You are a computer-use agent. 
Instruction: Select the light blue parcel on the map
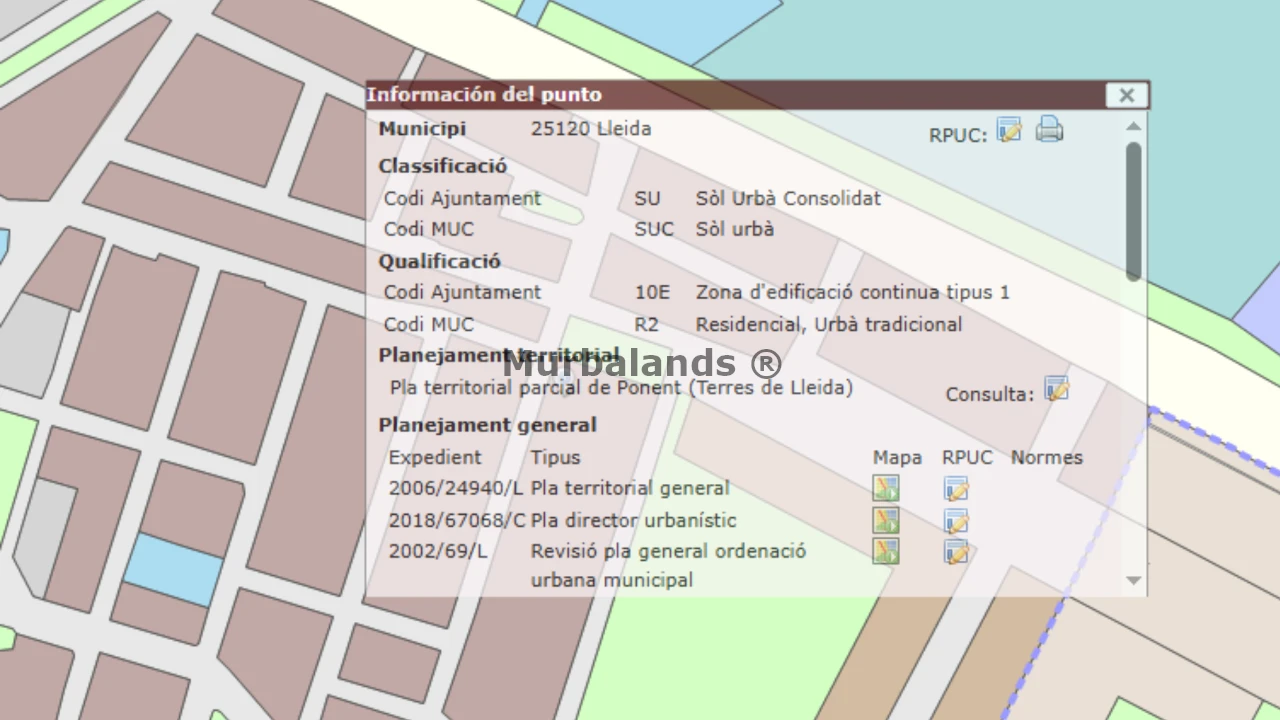(x=173, y=570)
